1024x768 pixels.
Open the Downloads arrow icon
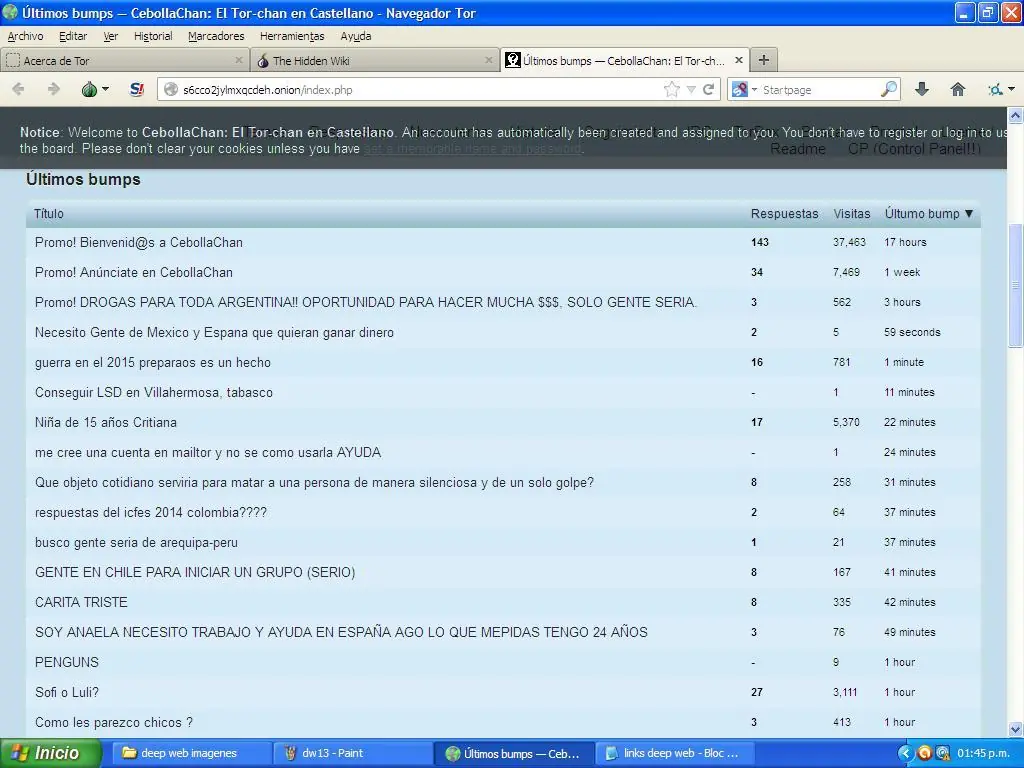pyautogui.click(x=921, y=89)
